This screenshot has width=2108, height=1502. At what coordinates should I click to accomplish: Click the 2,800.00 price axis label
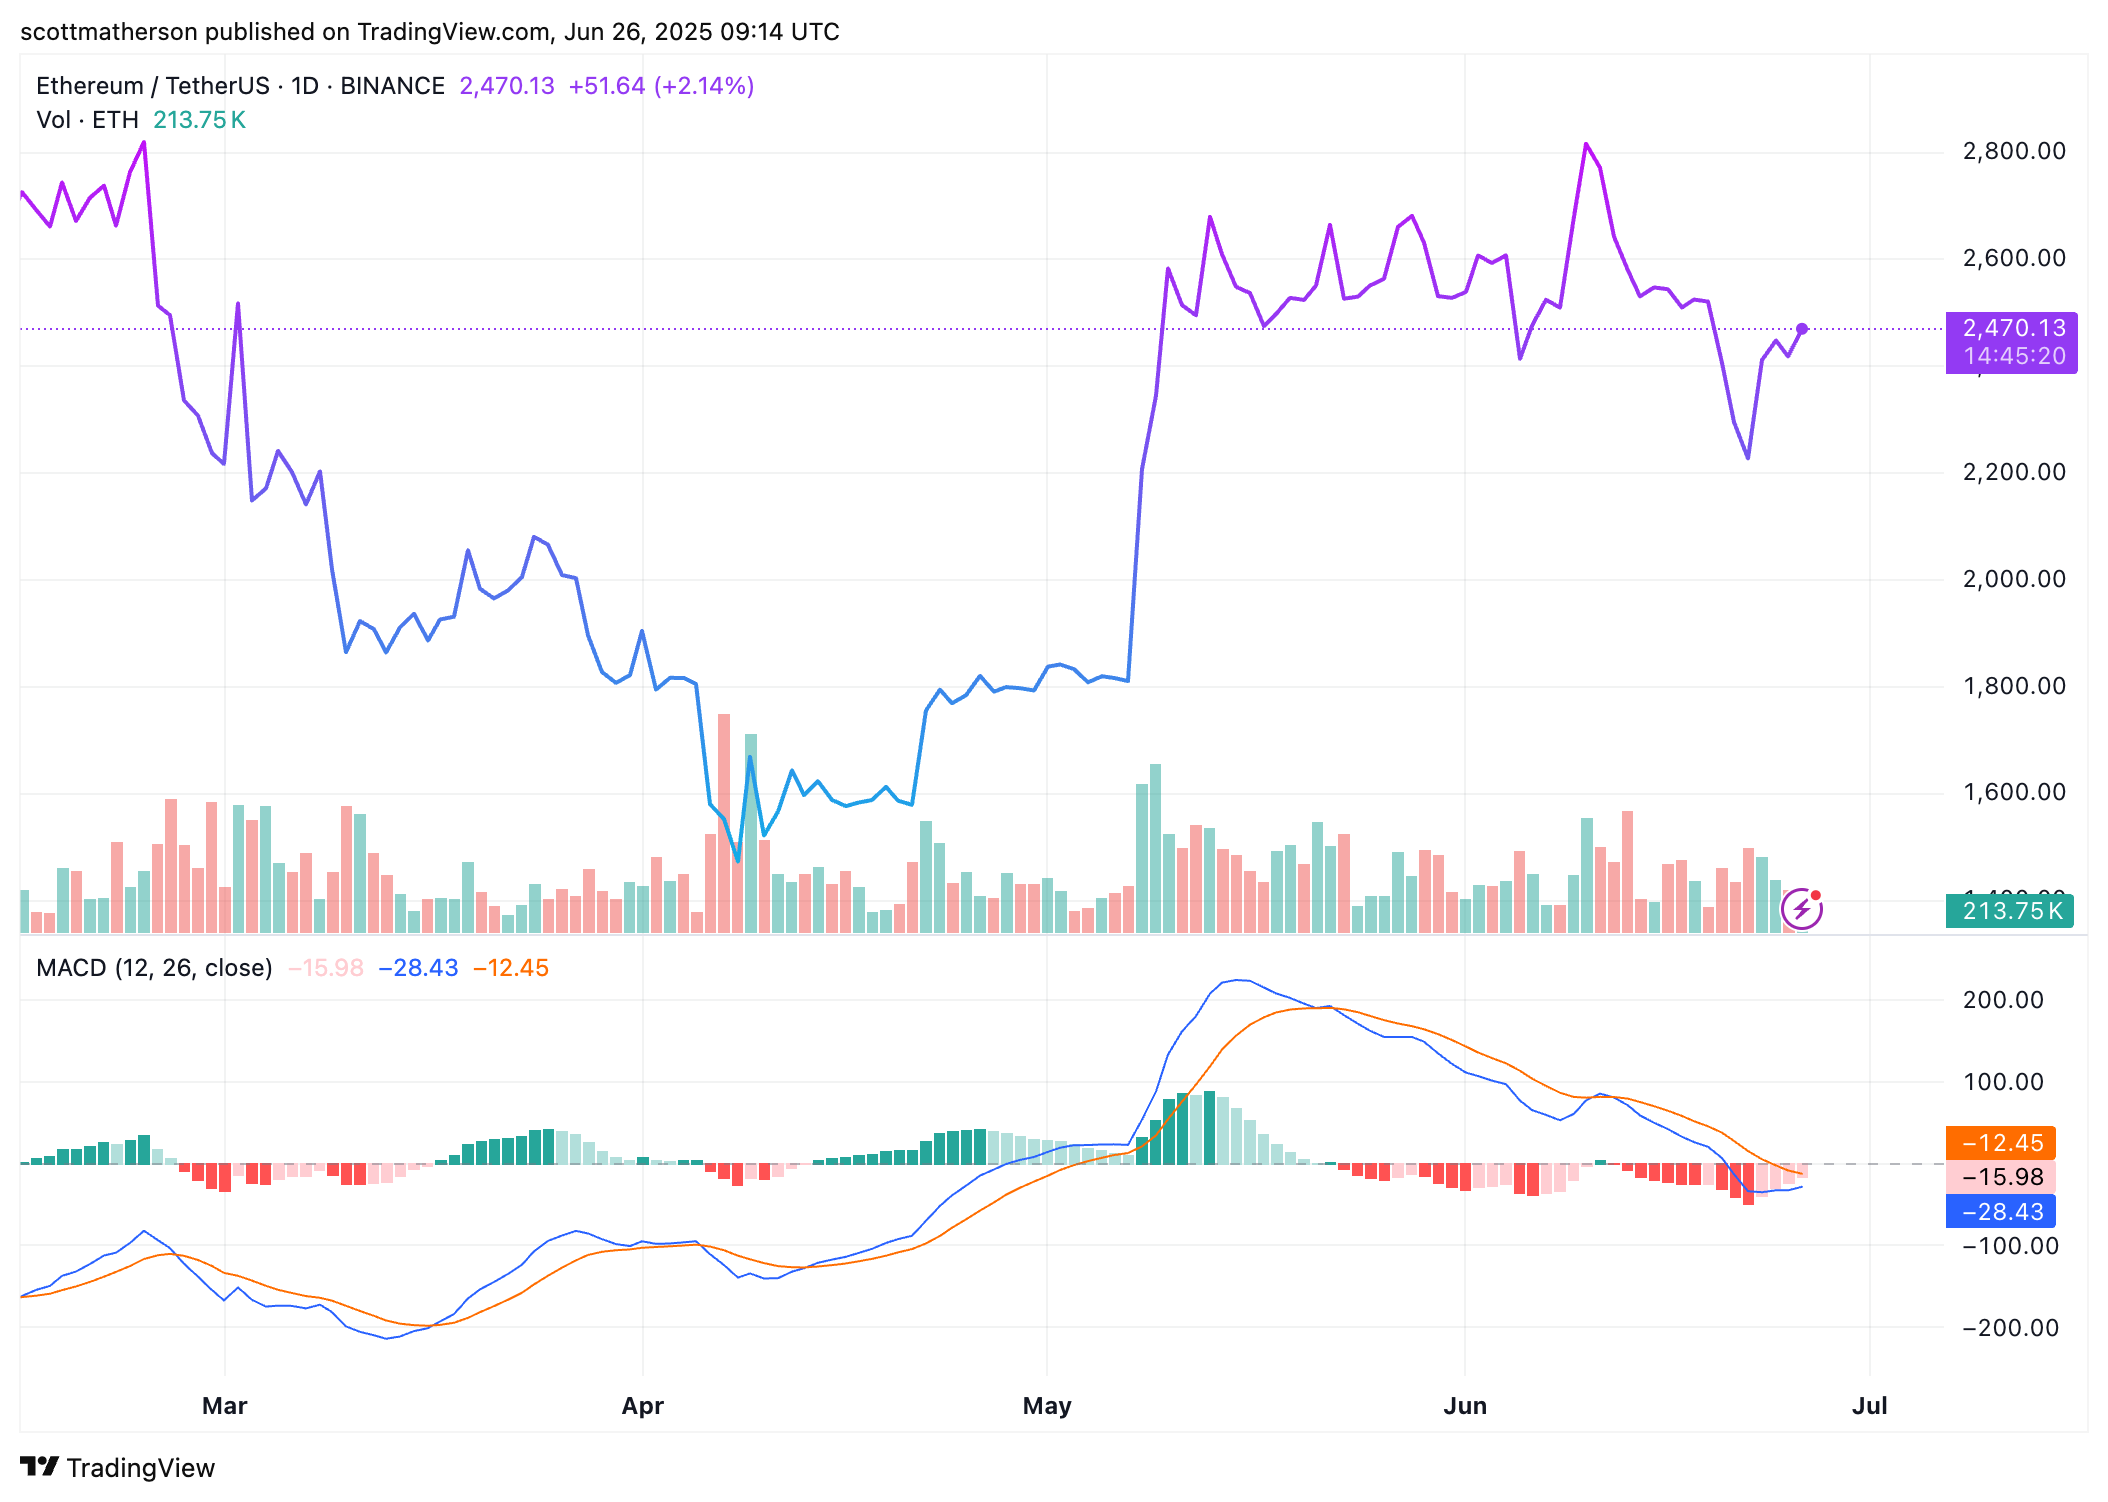[x=2014, y=151]
